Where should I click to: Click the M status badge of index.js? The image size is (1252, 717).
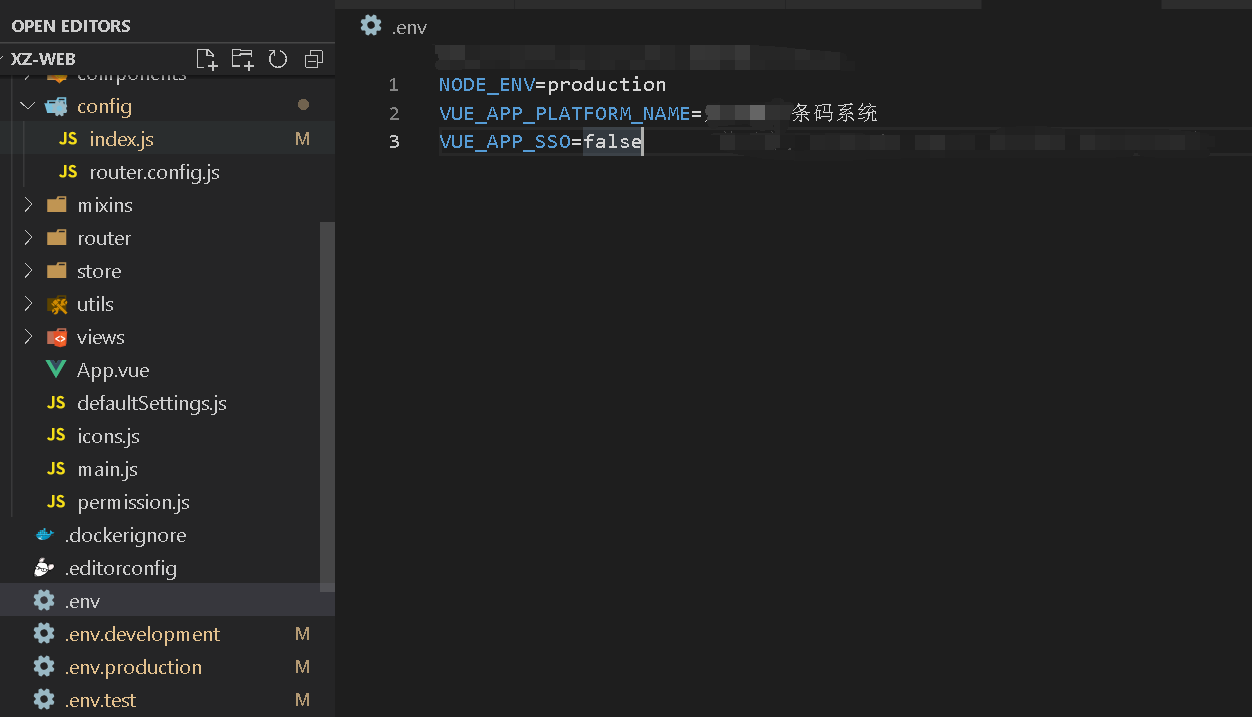point(302,139)
